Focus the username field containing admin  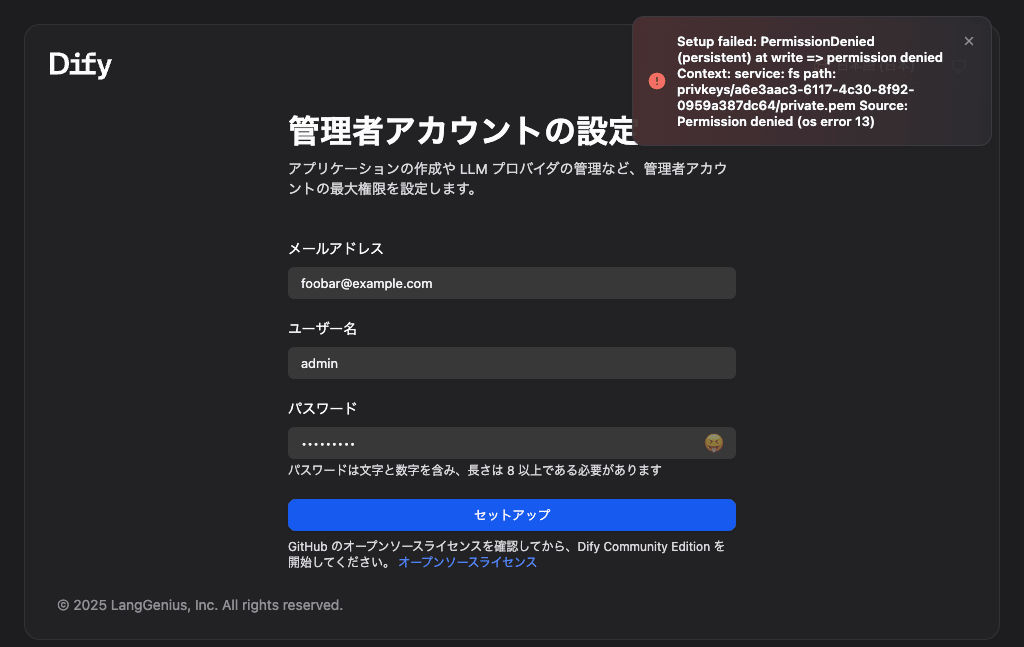coord(512,363)
